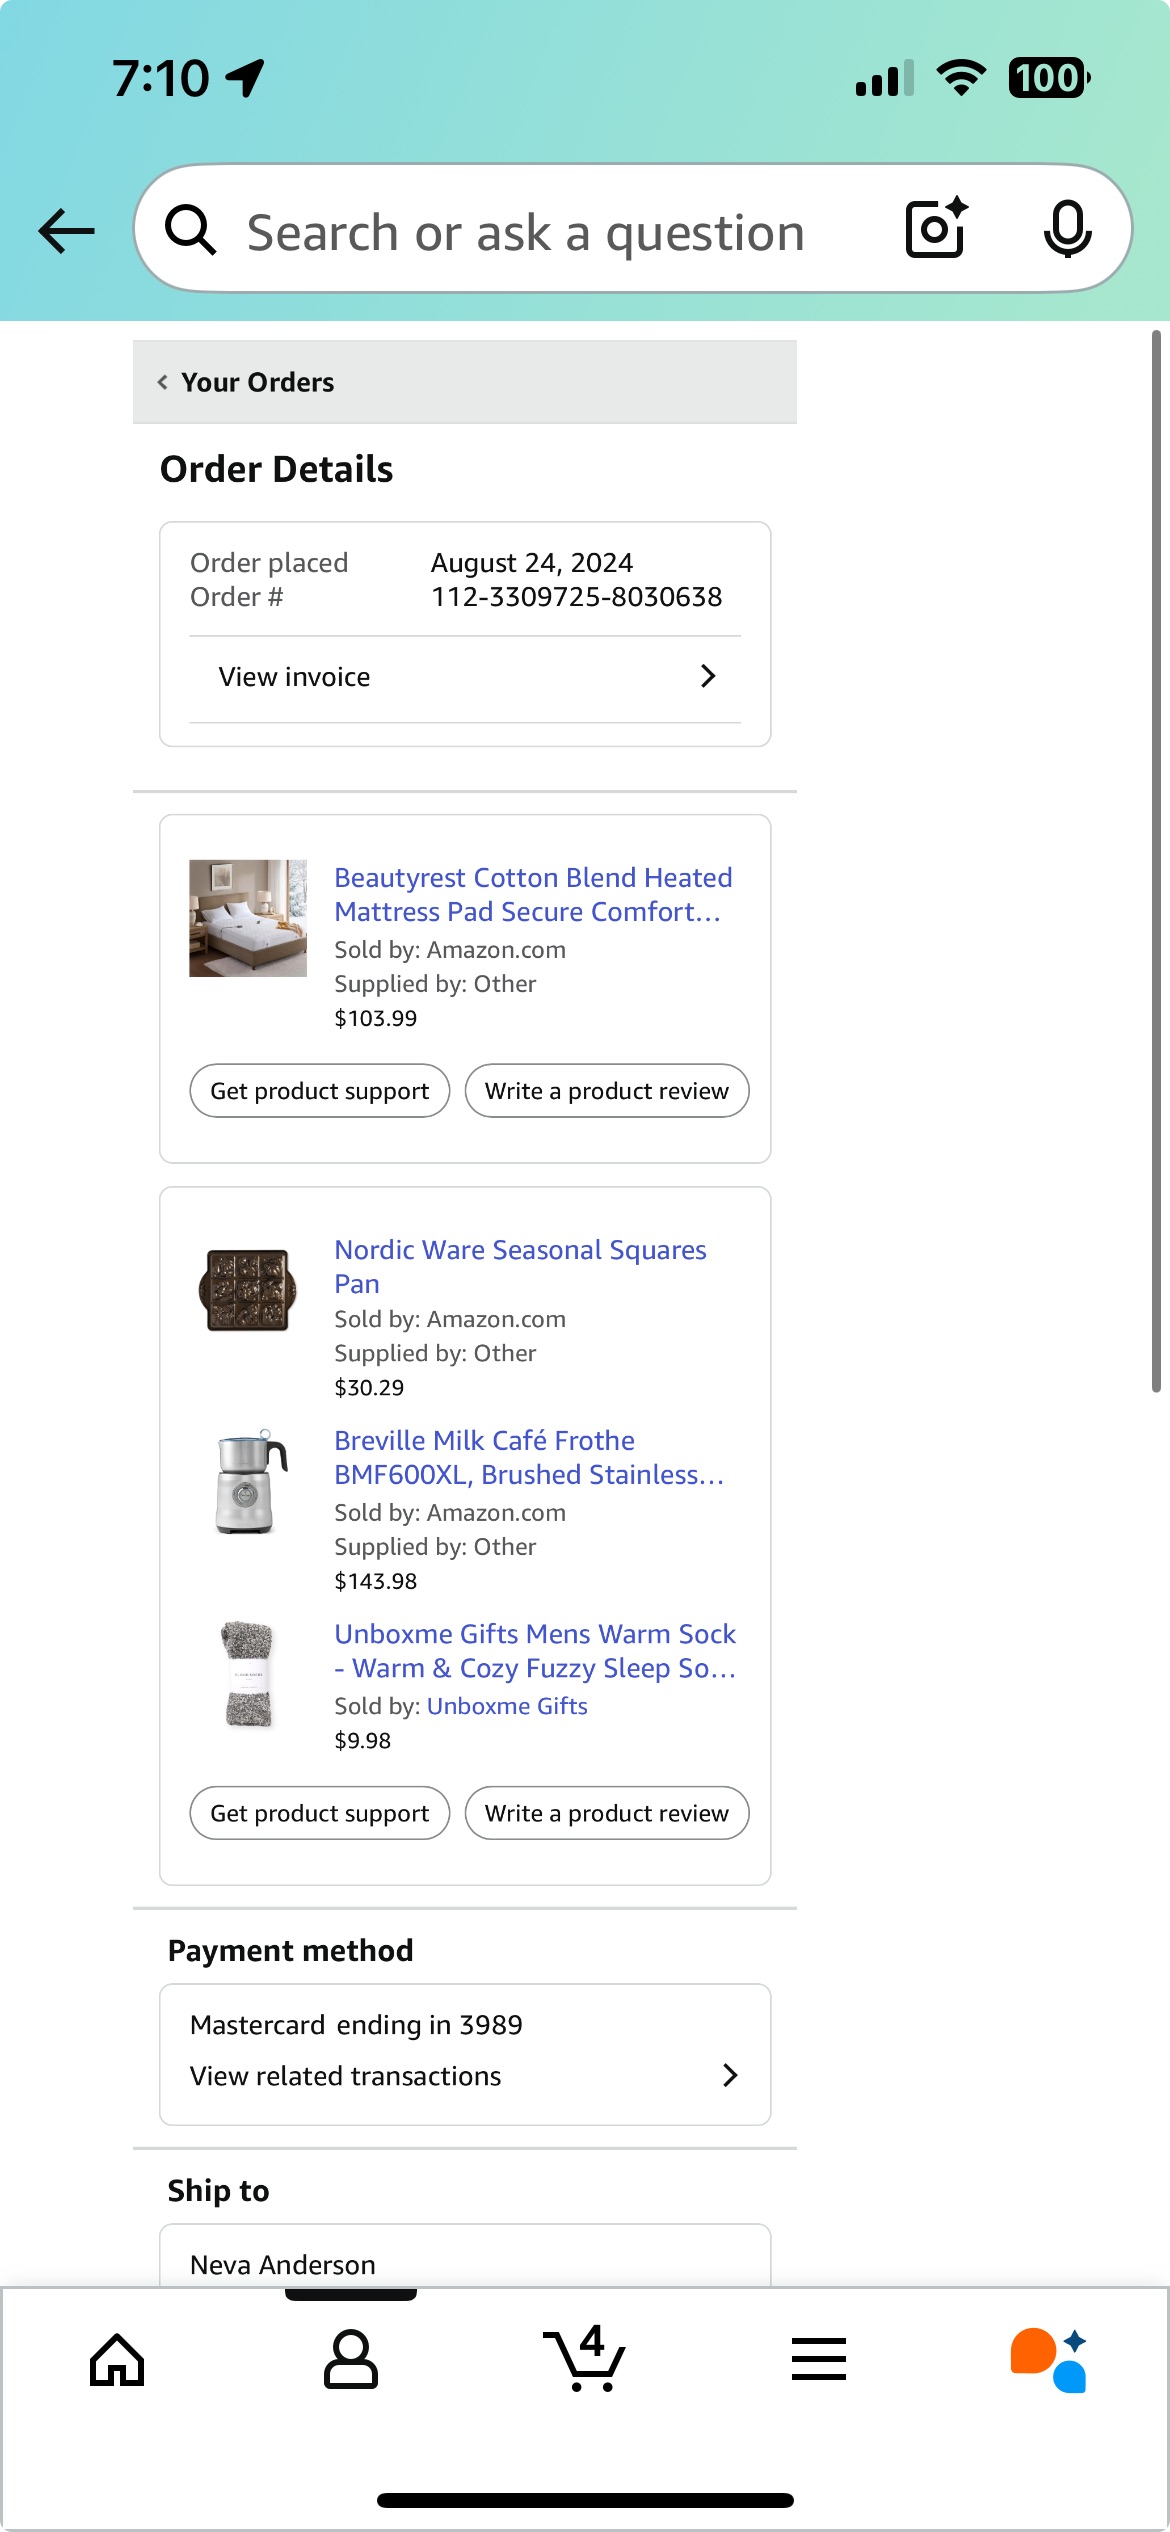Click Get product support for mattress pad

tap(320, 1091)
